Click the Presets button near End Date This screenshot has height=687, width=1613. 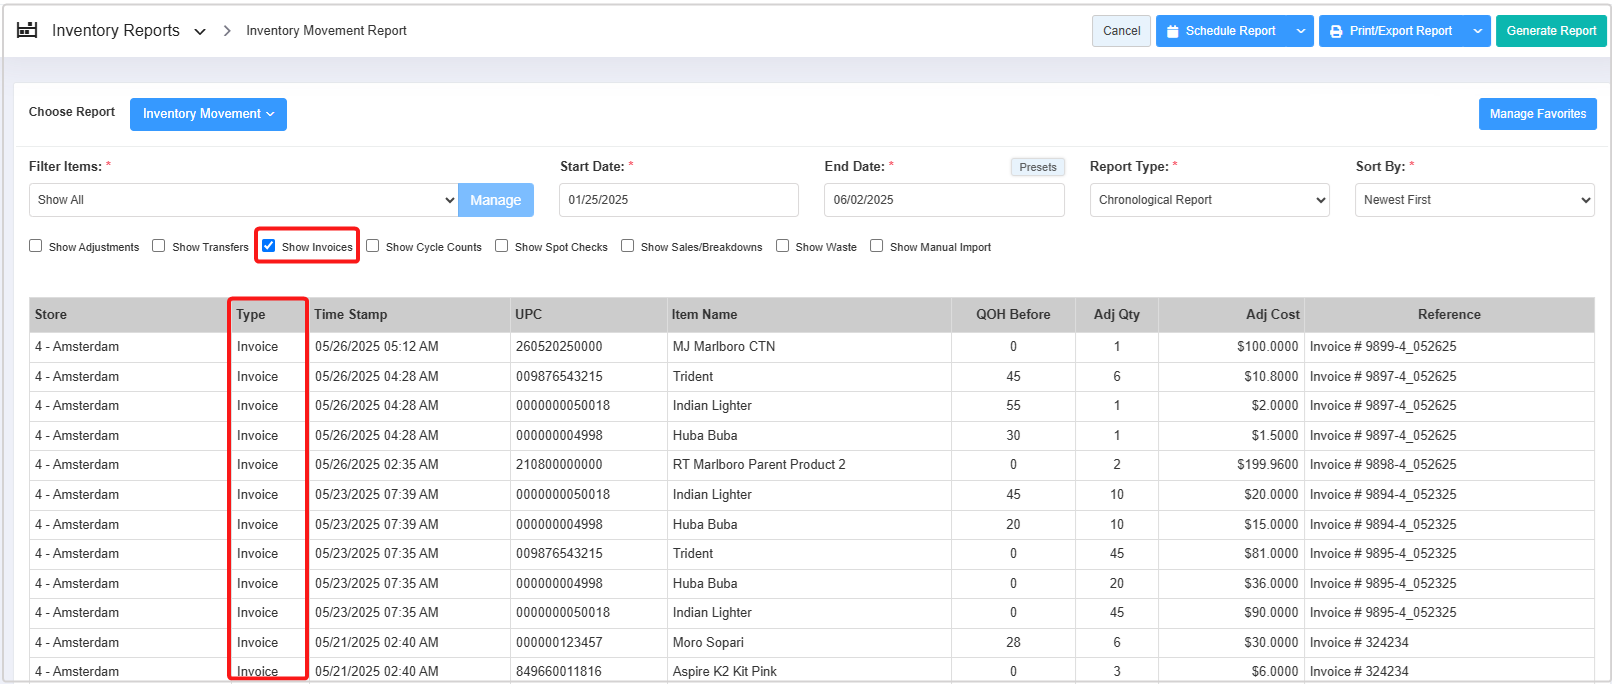click(1037, 167)
